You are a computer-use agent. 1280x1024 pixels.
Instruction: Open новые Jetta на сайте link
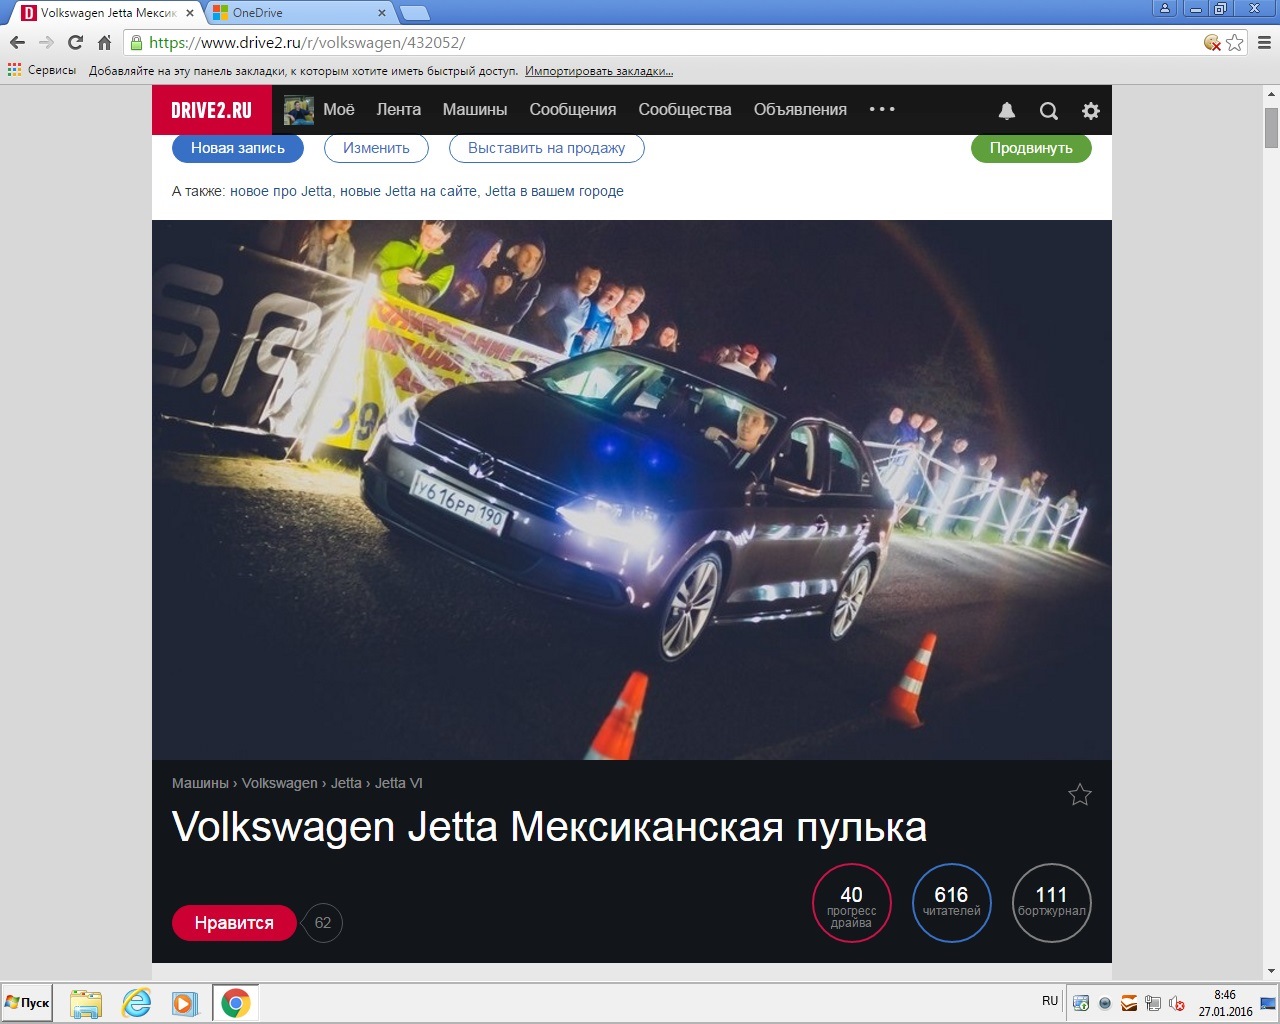pos(409,191)
